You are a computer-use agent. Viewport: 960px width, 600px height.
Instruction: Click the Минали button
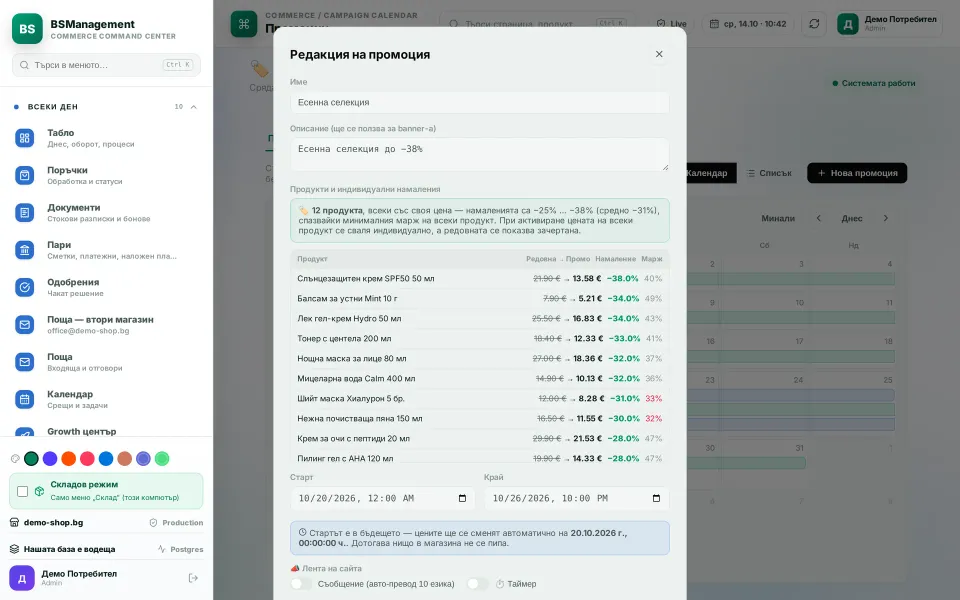click(778, 218)
